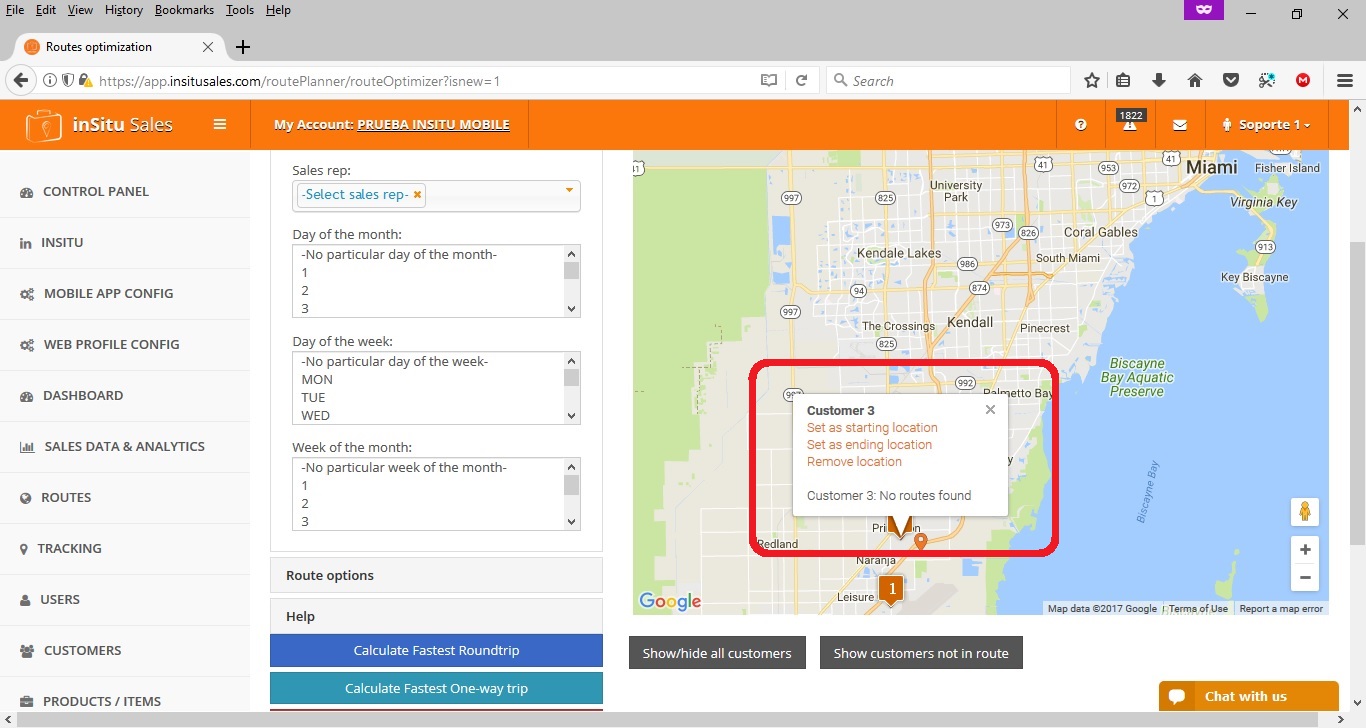Zoom out the map with the minus button
This screenshot has height=728, width=1366.
click(x=1305, y=578)
